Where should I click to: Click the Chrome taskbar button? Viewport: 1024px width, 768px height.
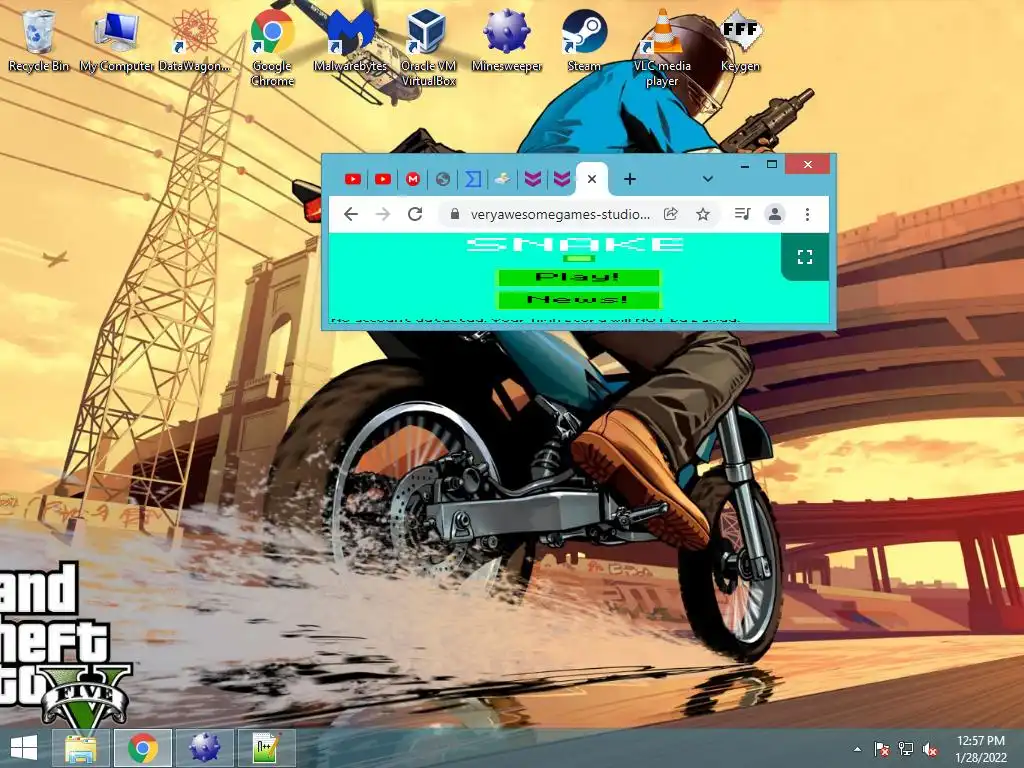[142, 748]
